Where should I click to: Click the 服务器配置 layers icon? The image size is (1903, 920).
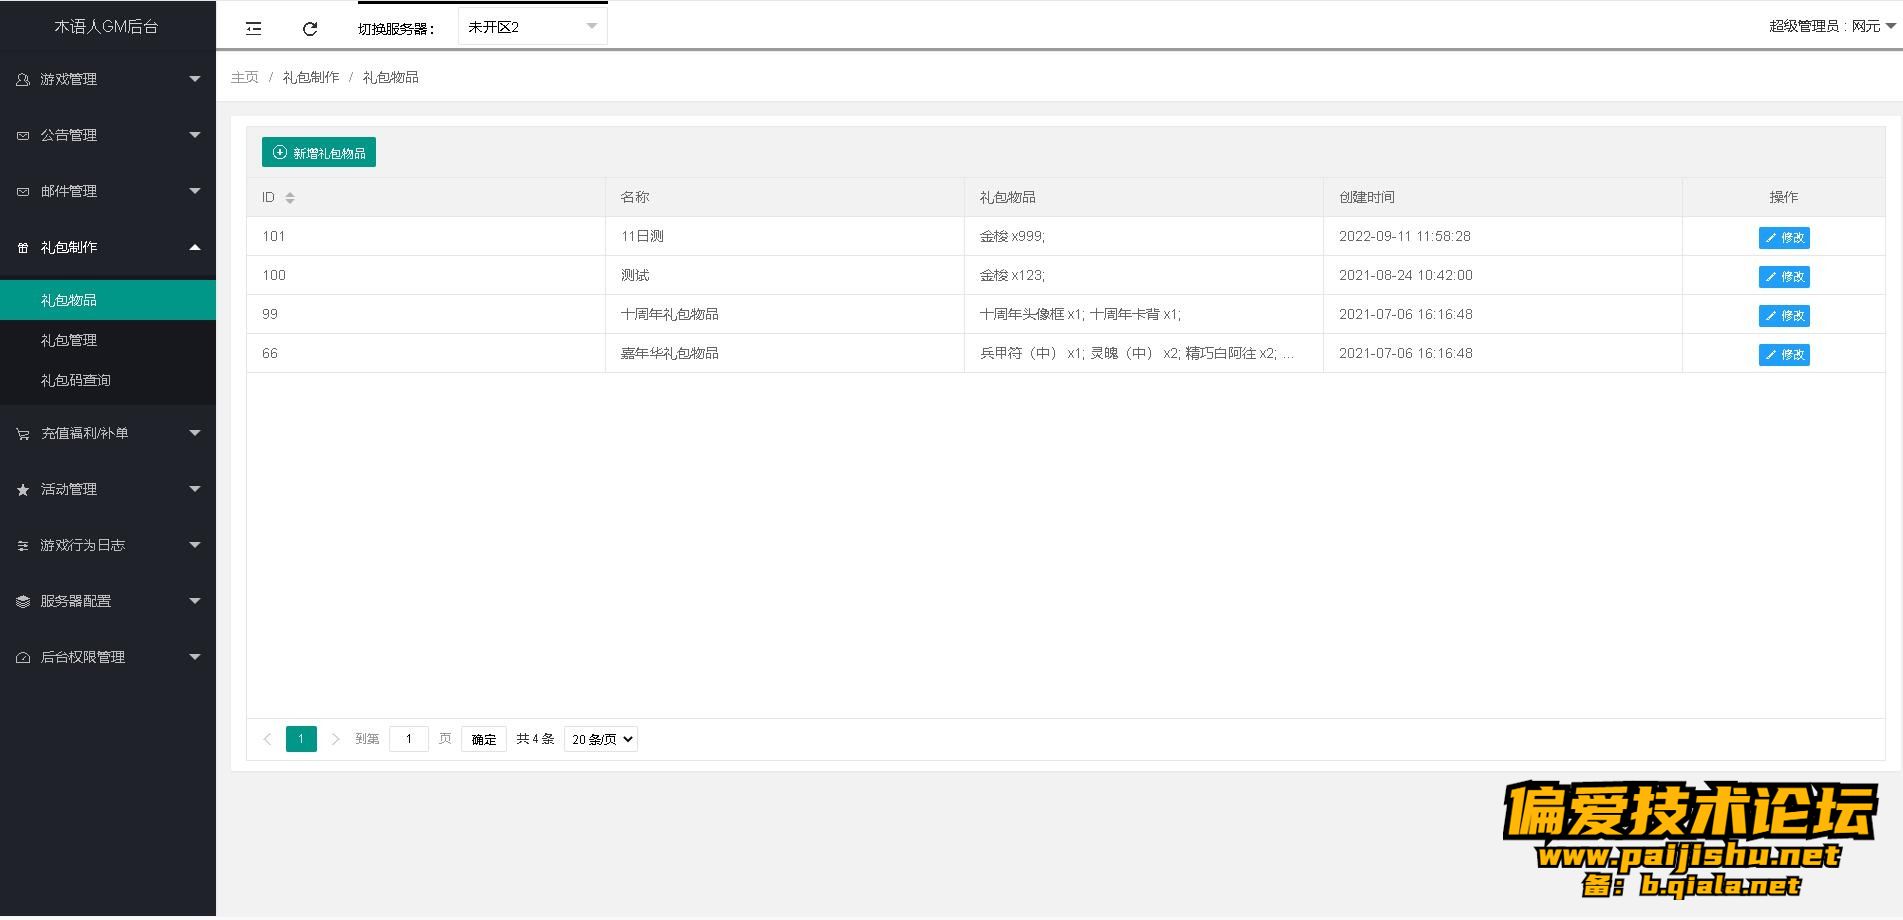pyautogui.click(x=23, y=602)
